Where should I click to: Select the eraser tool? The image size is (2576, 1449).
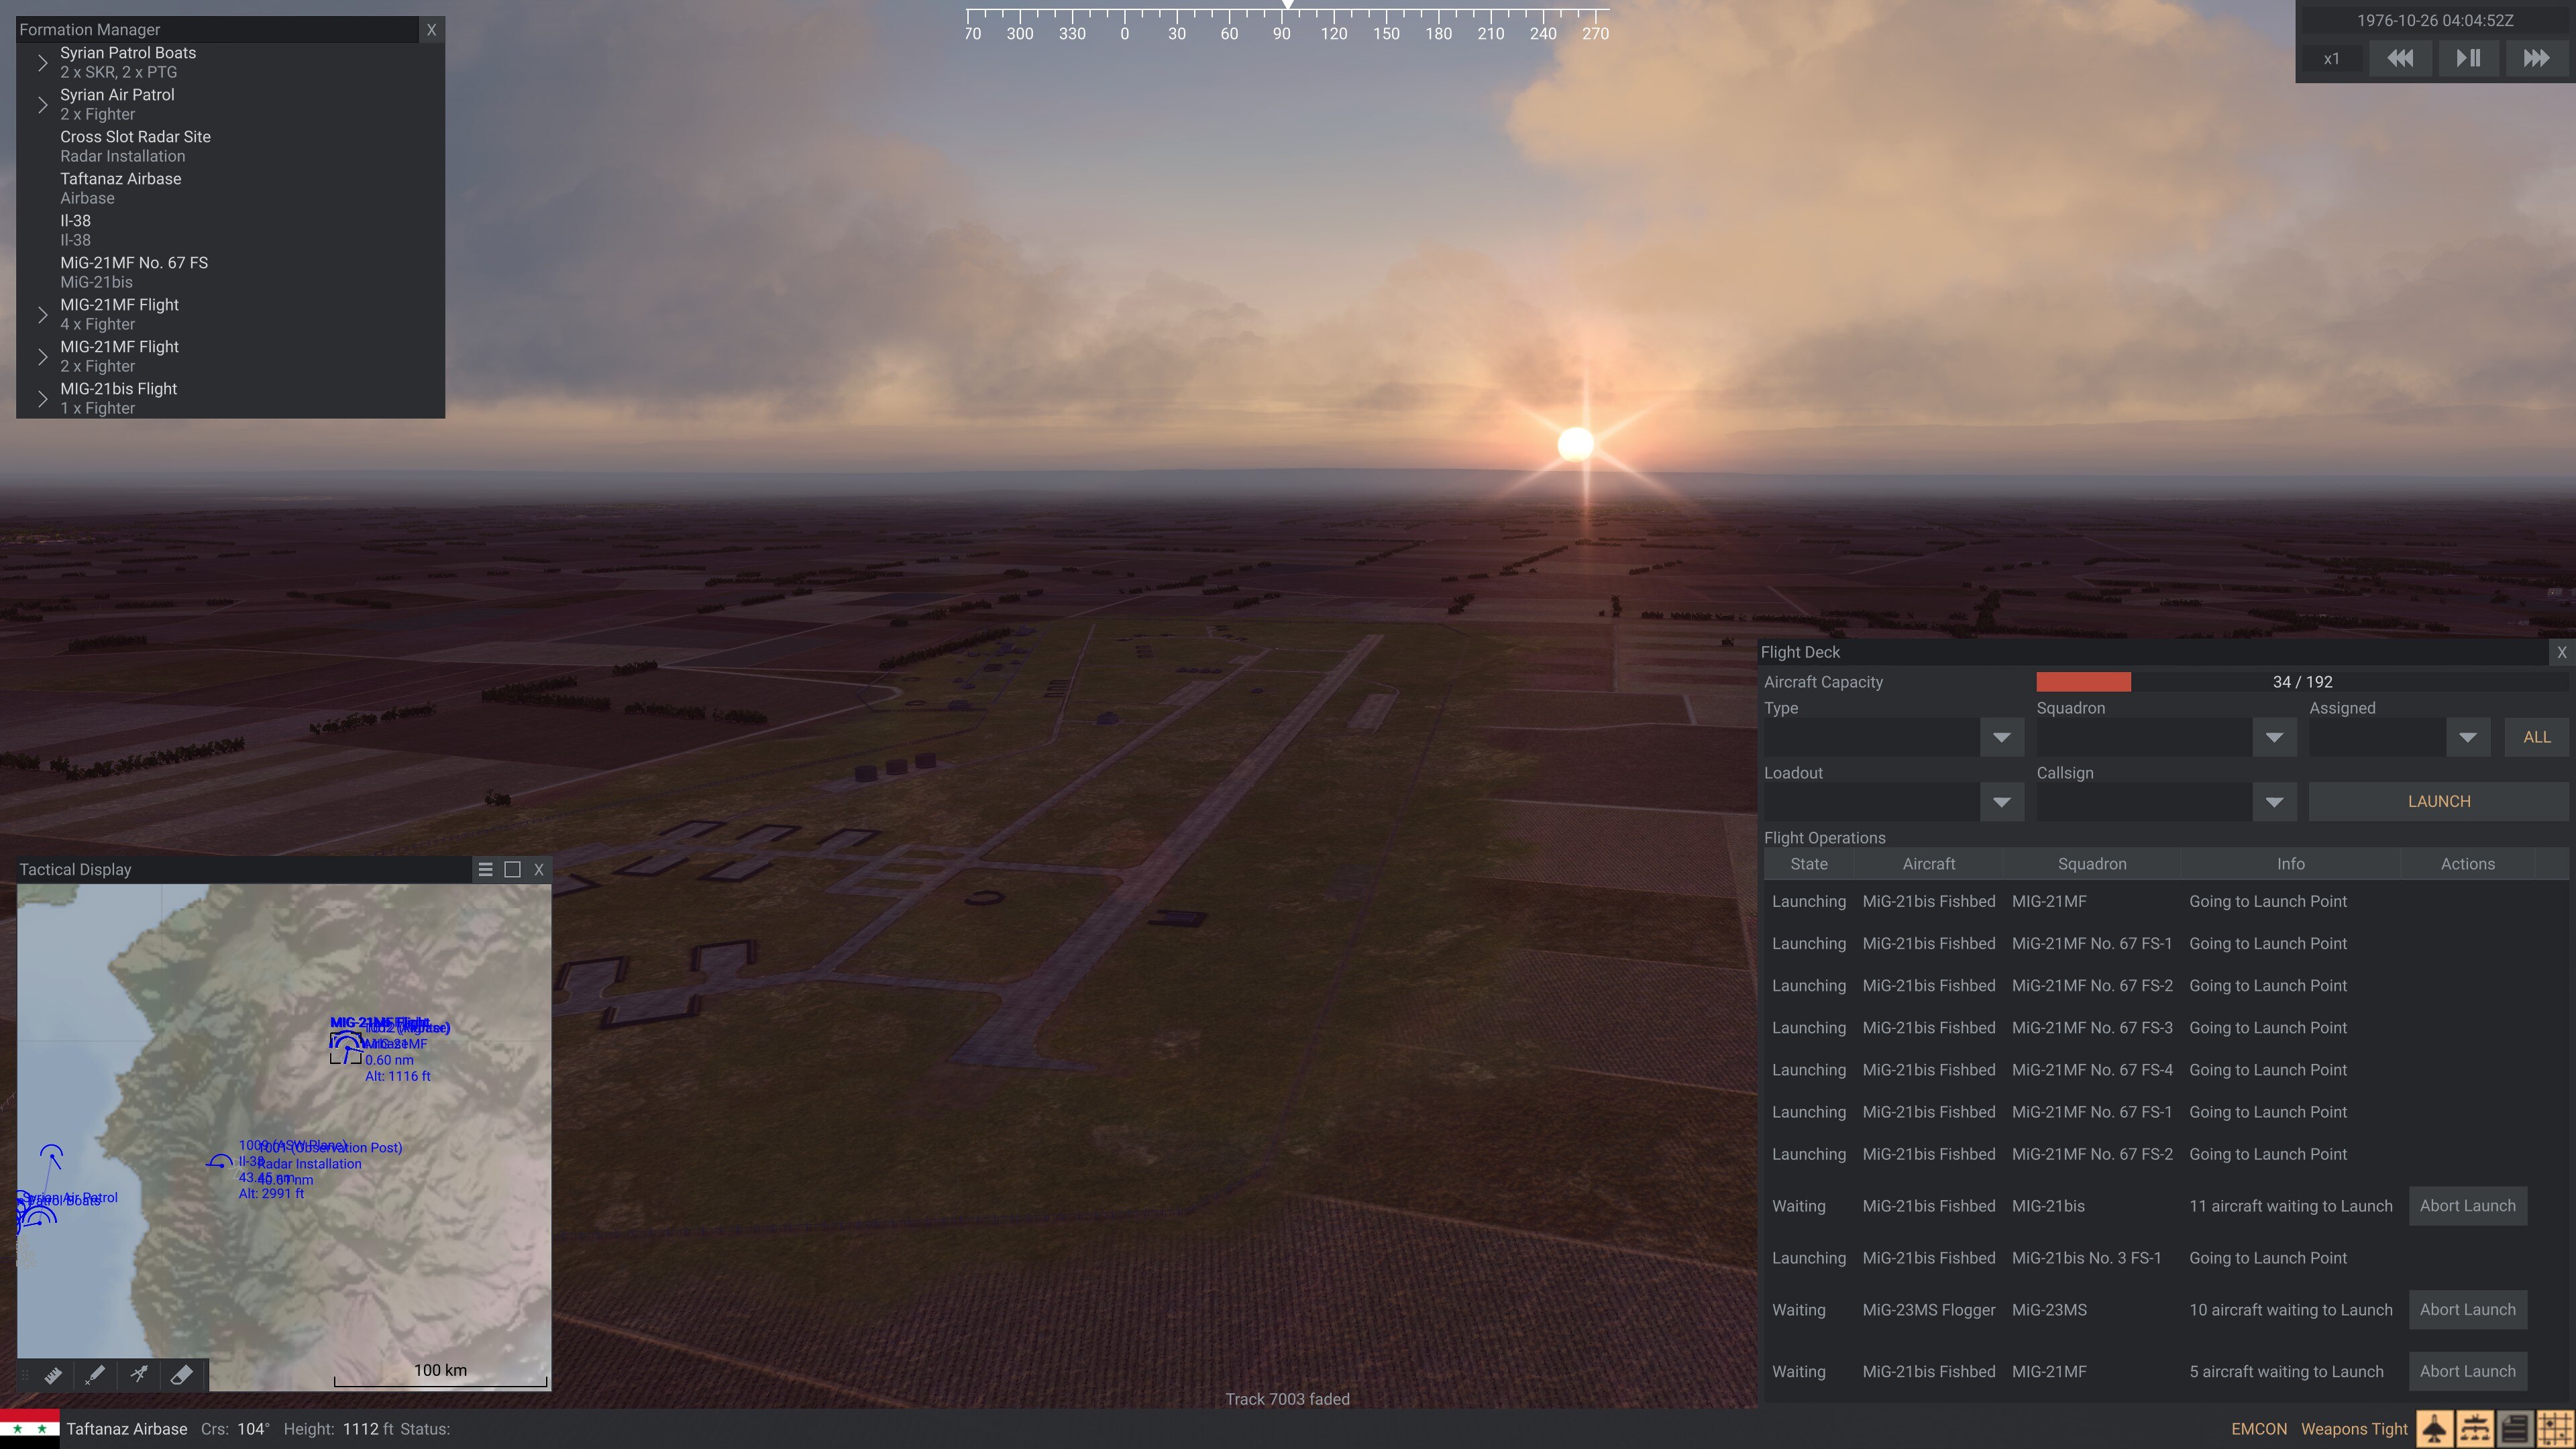tap(182, 1375)
